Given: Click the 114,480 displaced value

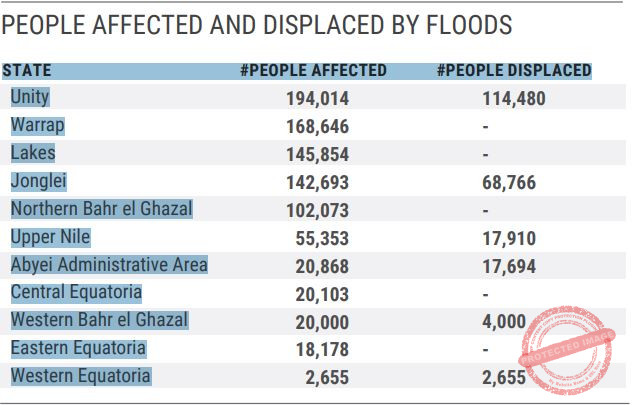Looking at the screenshot, I should coord(514,99).
